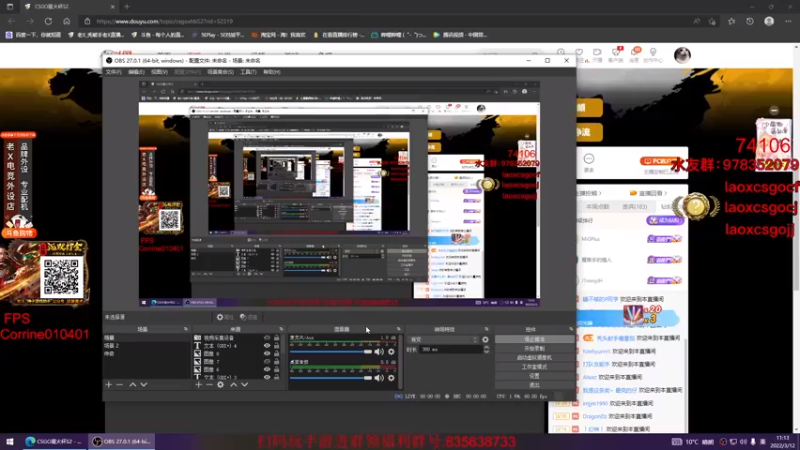Adjust the 300 ms duration stepper arrows

tap(486, 349)
